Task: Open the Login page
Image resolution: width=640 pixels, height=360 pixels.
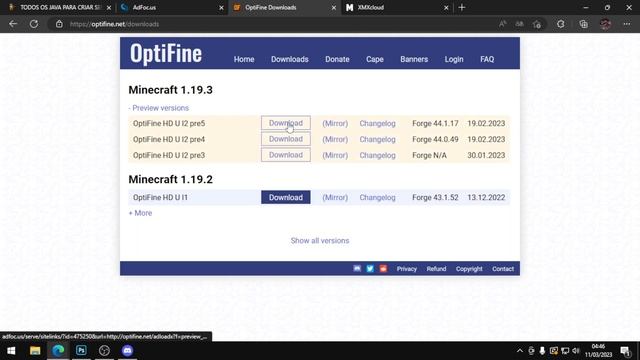Action: (454, 59)
